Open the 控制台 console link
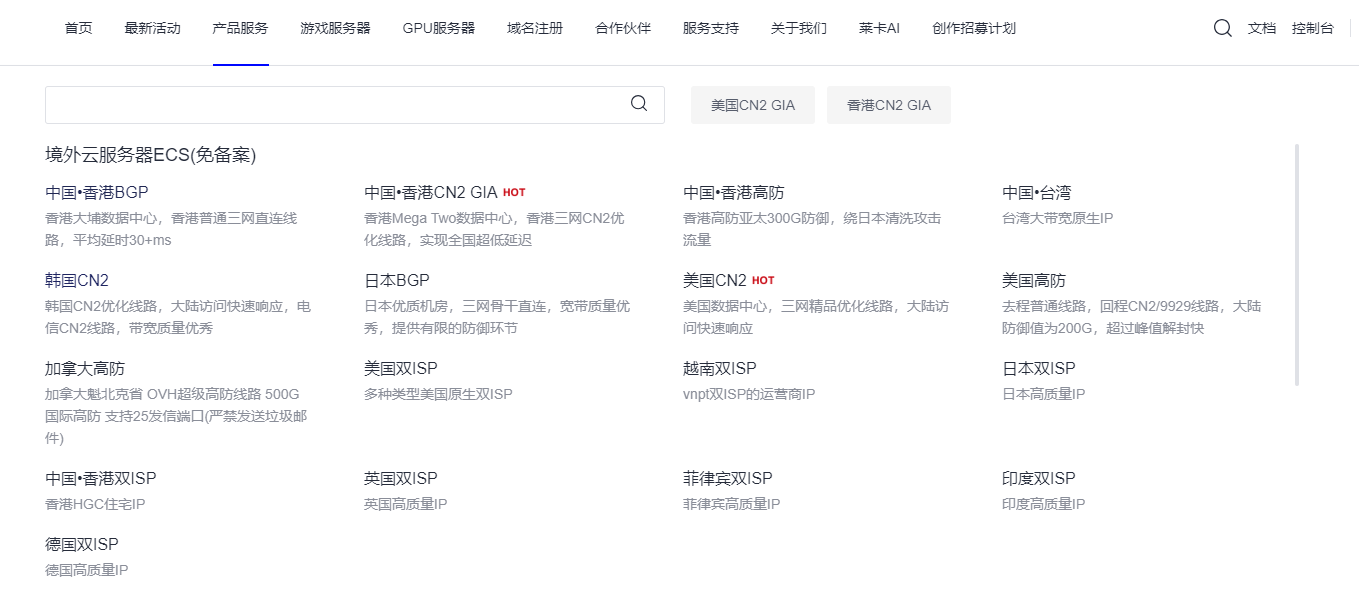The image size is (1359, 605). [x=1312, y=28]
